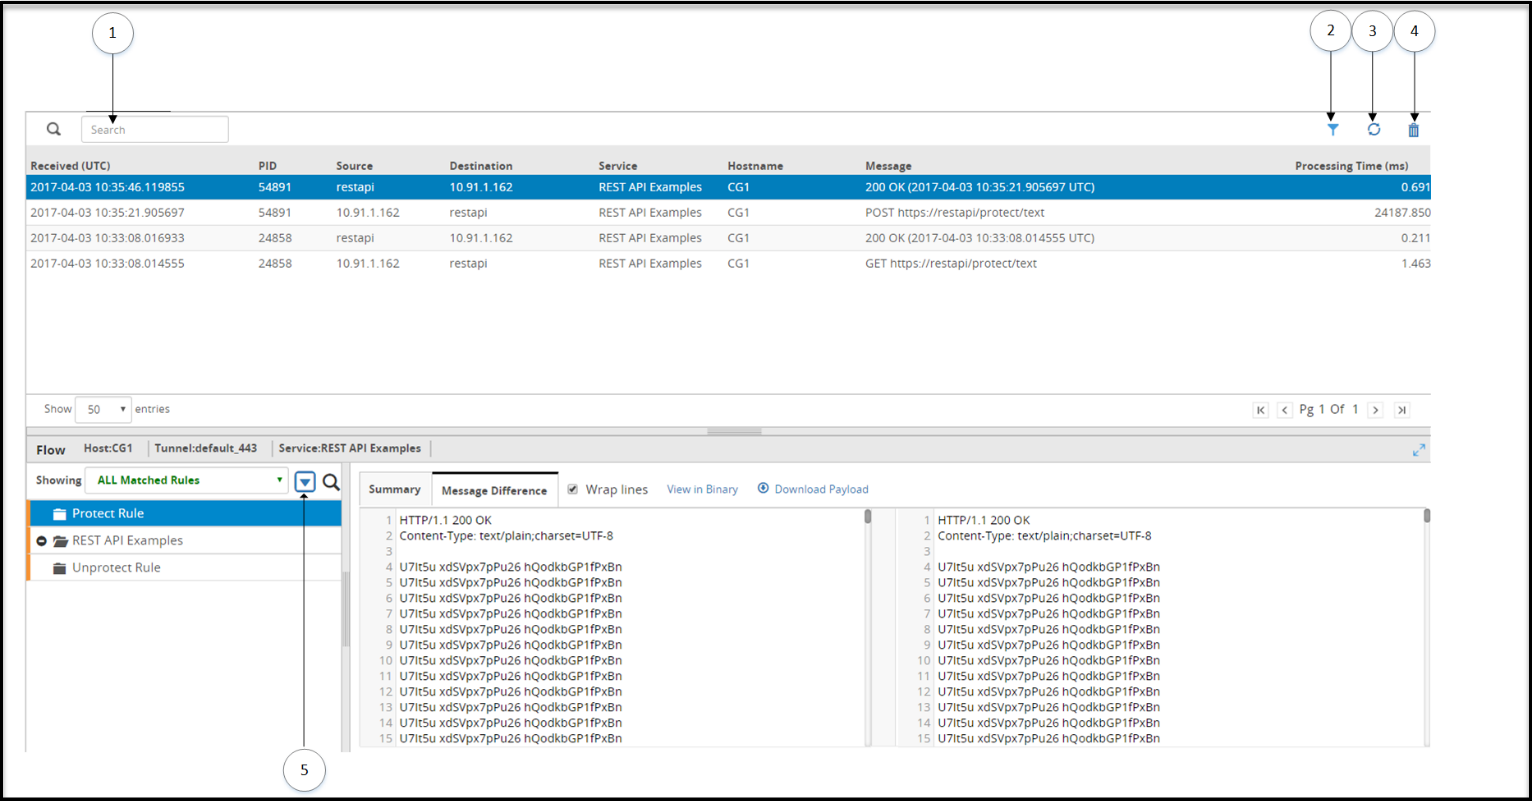
Task: Click the View in Binary link
Action: [702, 489]
